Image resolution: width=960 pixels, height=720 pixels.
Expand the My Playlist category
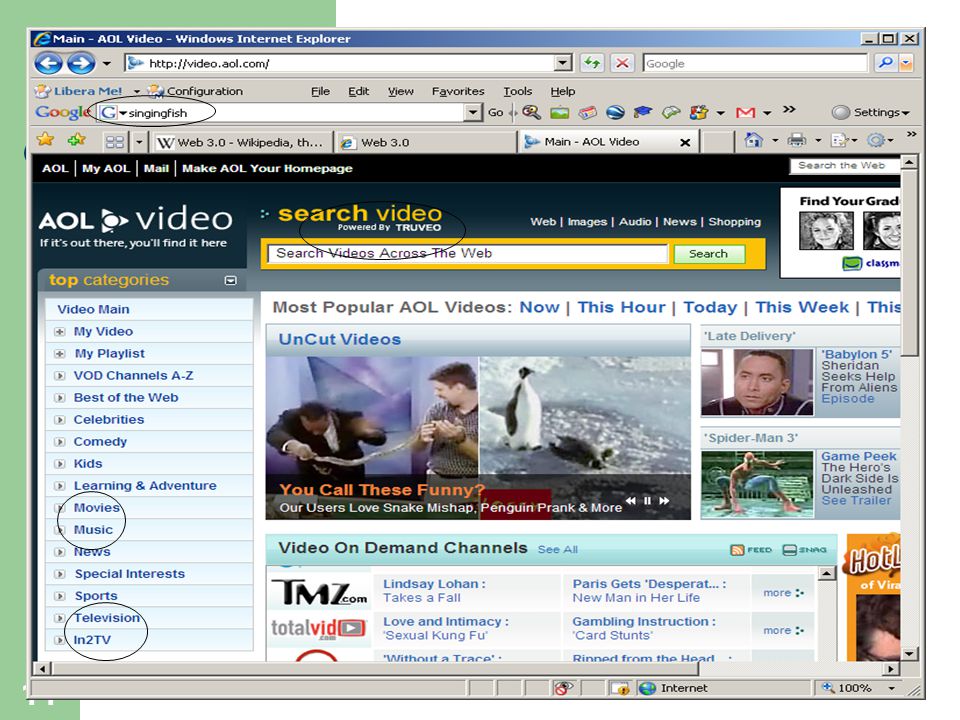59,354
